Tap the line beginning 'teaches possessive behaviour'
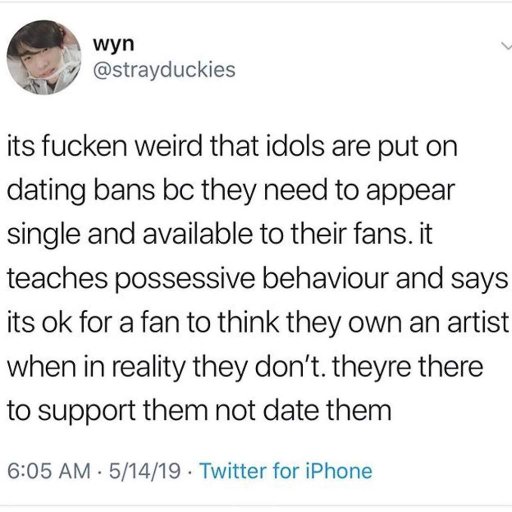This screenshot has height=512, width=512. [257, 279]
